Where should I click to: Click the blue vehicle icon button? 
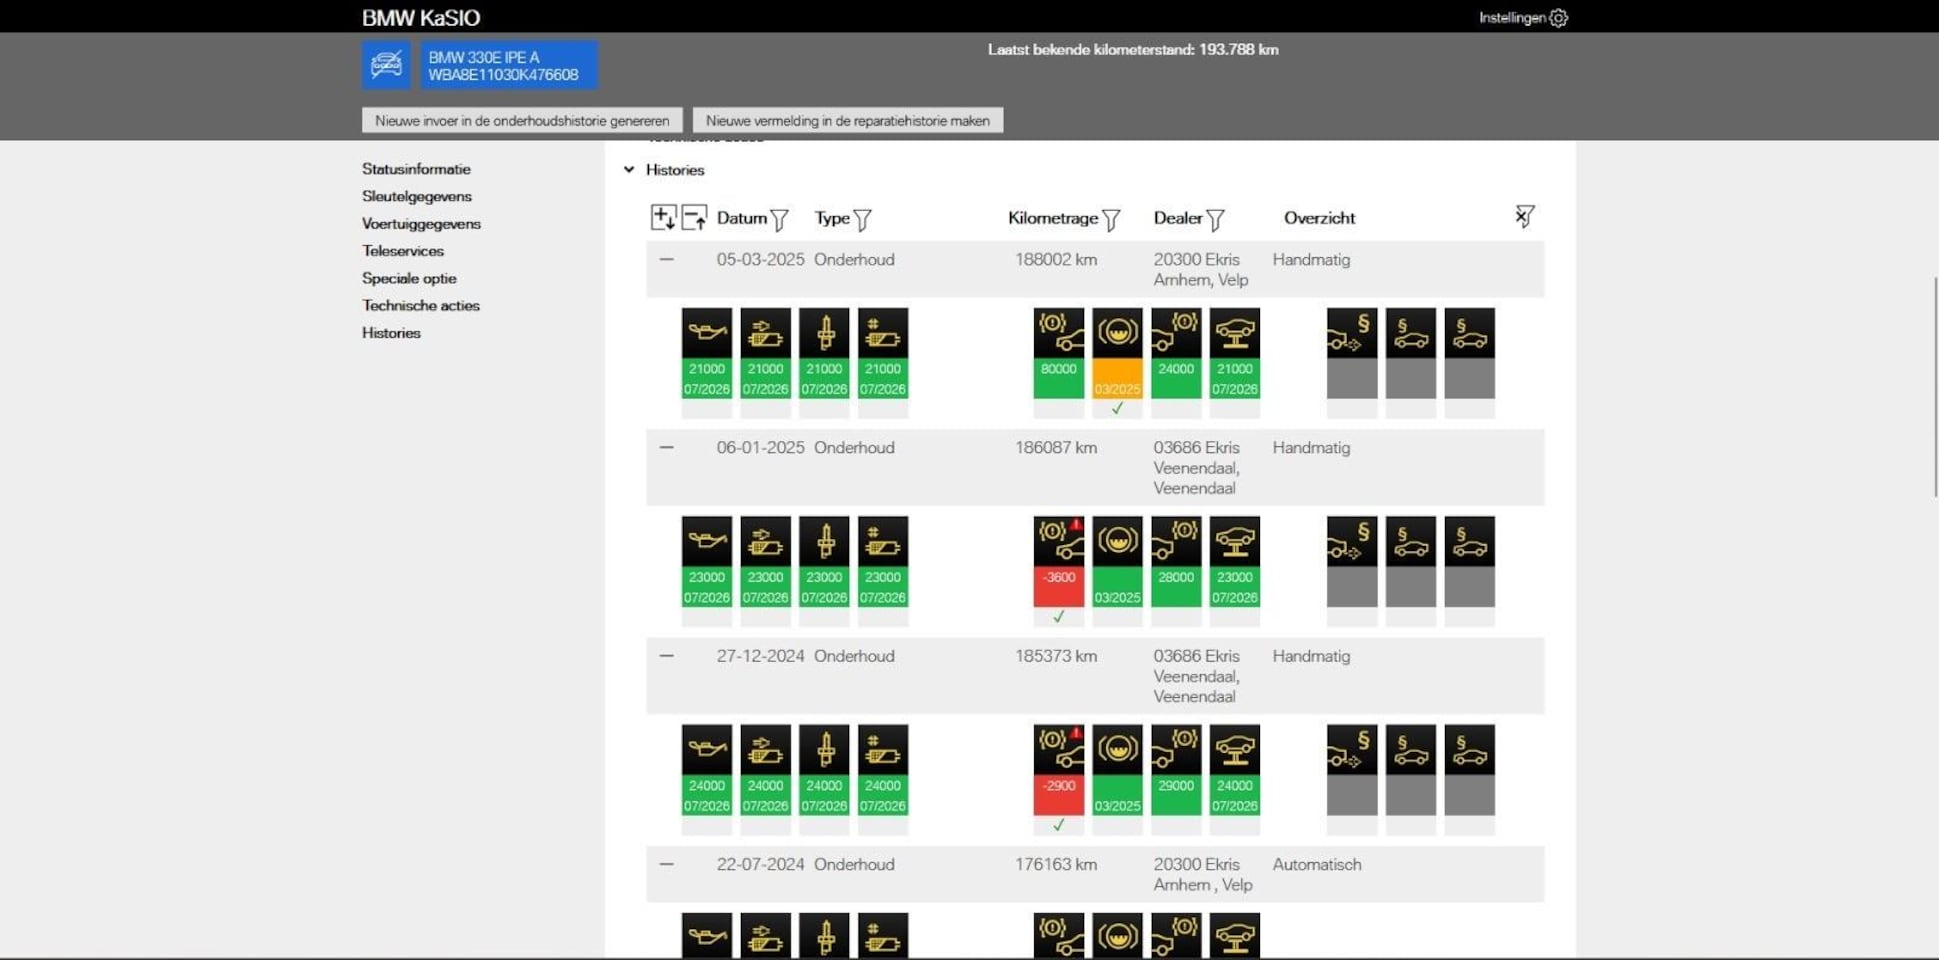pos(386,65)
